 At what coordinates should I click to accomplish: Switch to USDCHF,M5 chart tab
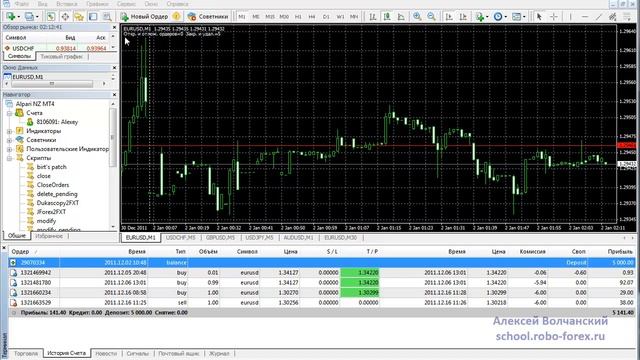tap(180, 238)
